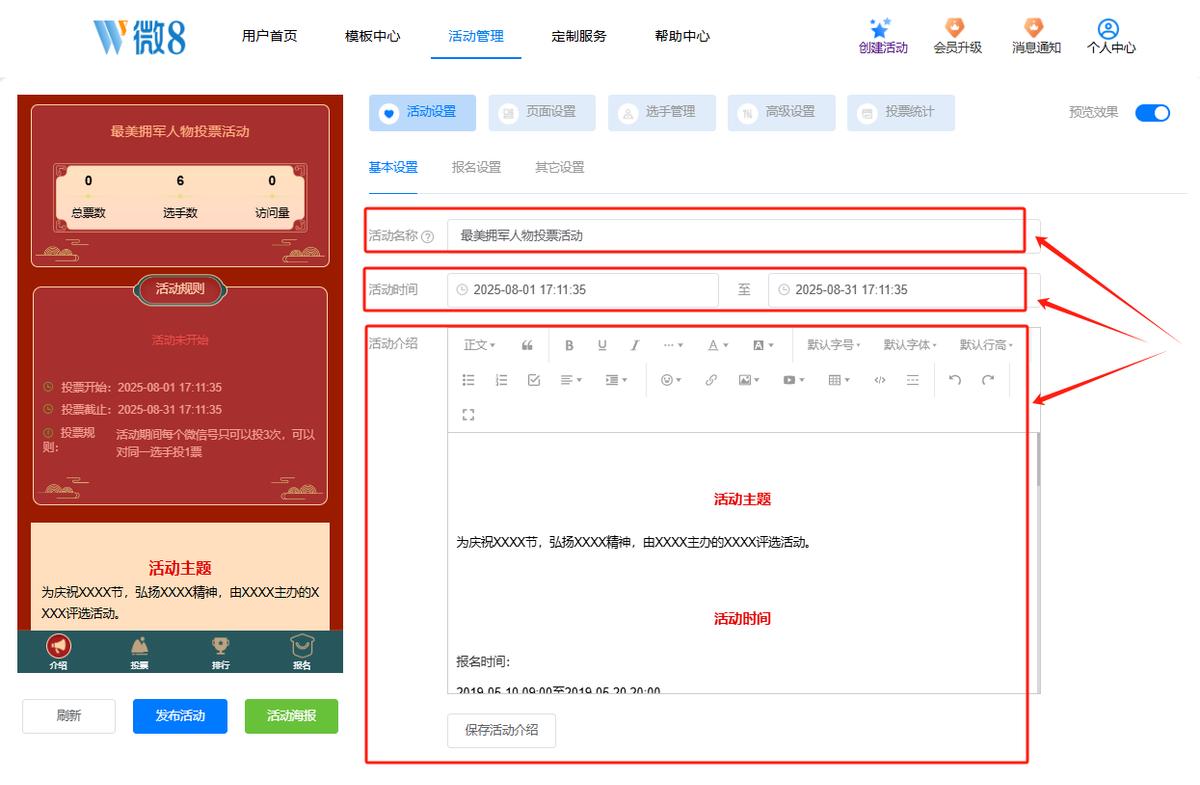Open the insert video dropdown

[x=794, y=380]
